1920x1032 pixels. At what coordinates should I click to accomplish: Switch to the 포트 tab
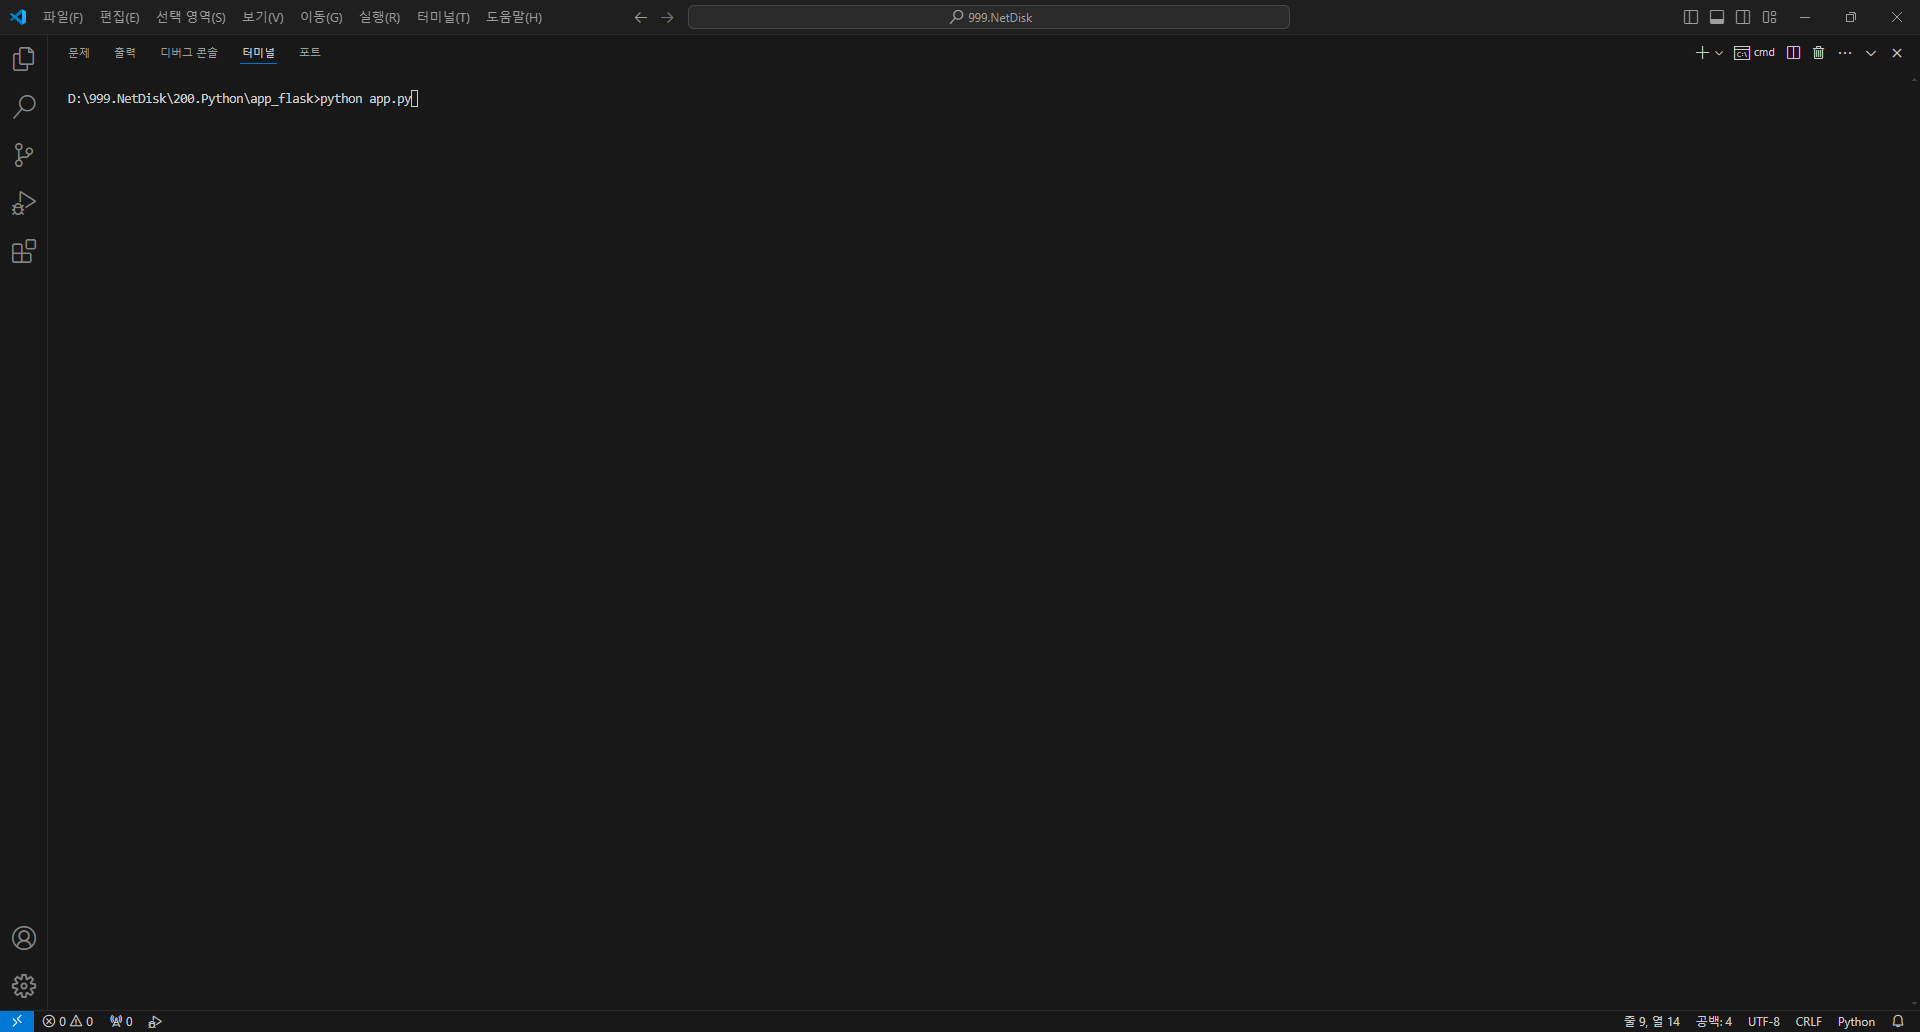pyautogui.click(x=310, y=53)
